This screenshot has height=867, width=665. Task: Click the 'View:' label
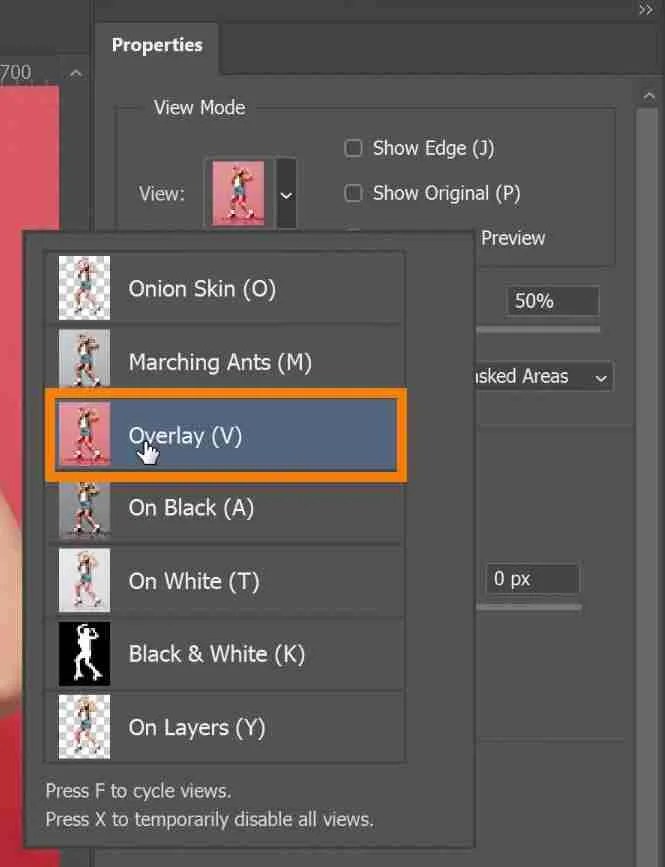tap(161, 194)
